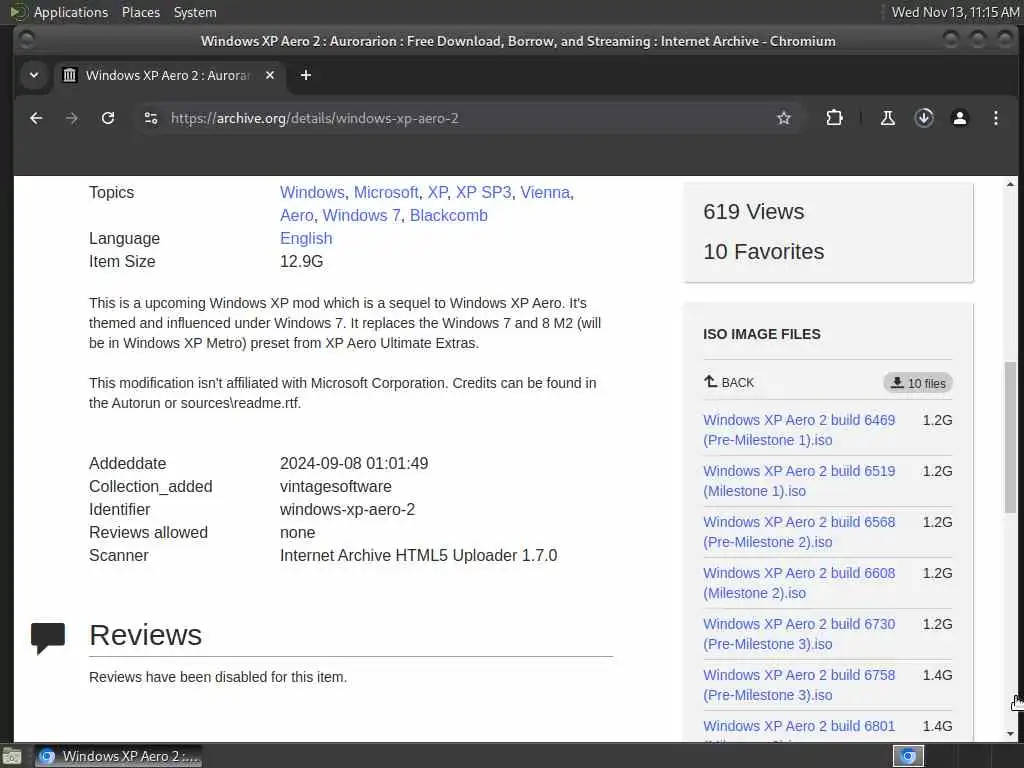Click the Reviews speech bubble icon
The image size is (1024, 768).
[x=48, y=637]
